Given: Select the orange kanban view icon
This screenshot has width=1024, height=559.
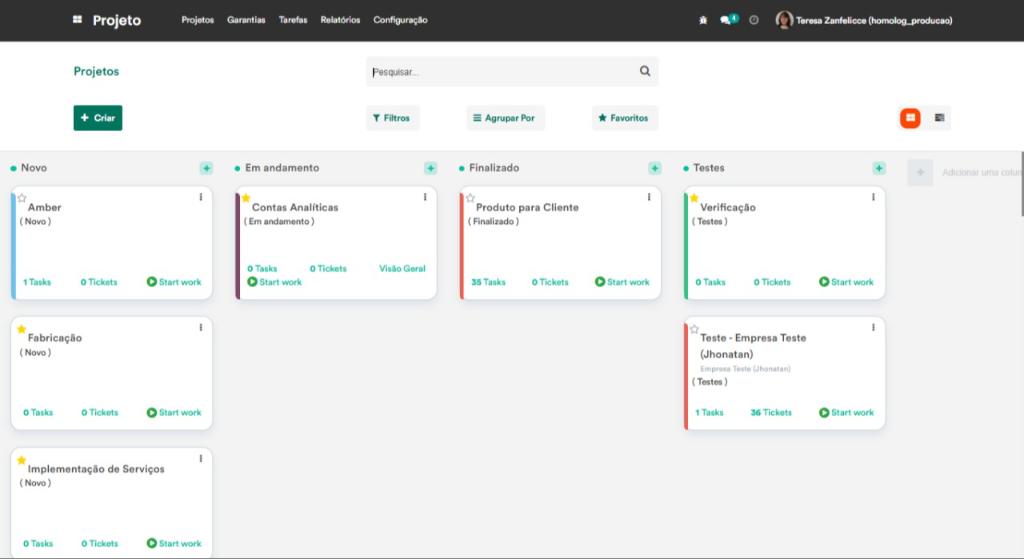Looking at the screenshot, I should 910,118.
